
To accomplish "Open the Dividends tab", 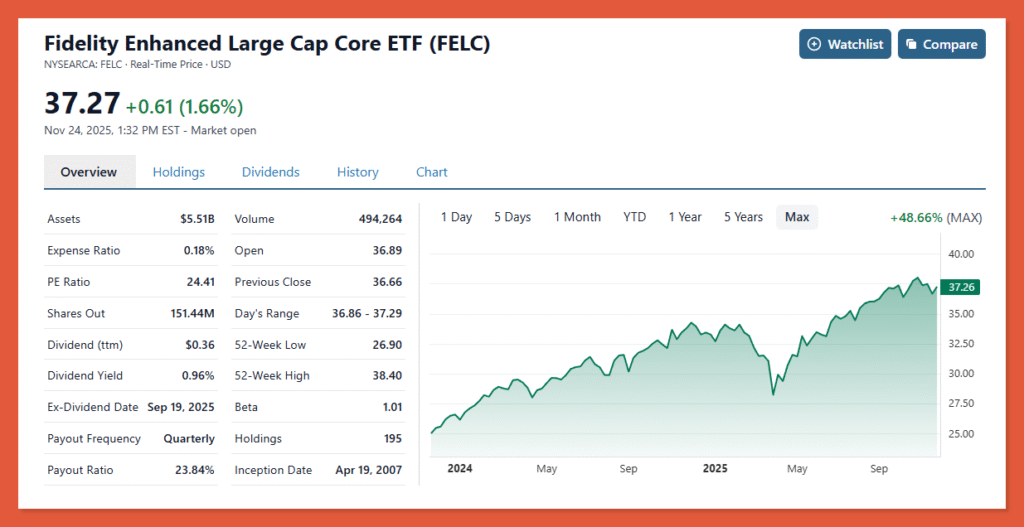I will point(270,172).
